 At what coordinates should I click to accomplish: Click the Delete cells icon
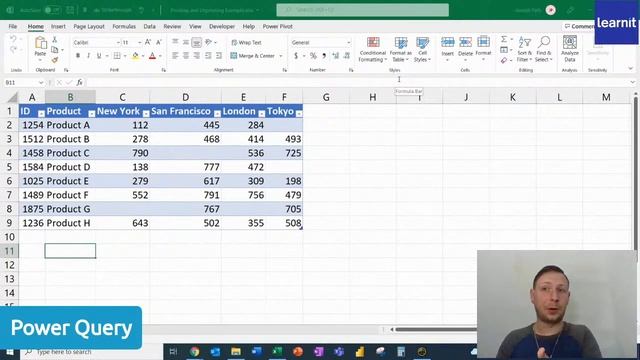pyautogui.click(x=465, y=42)
